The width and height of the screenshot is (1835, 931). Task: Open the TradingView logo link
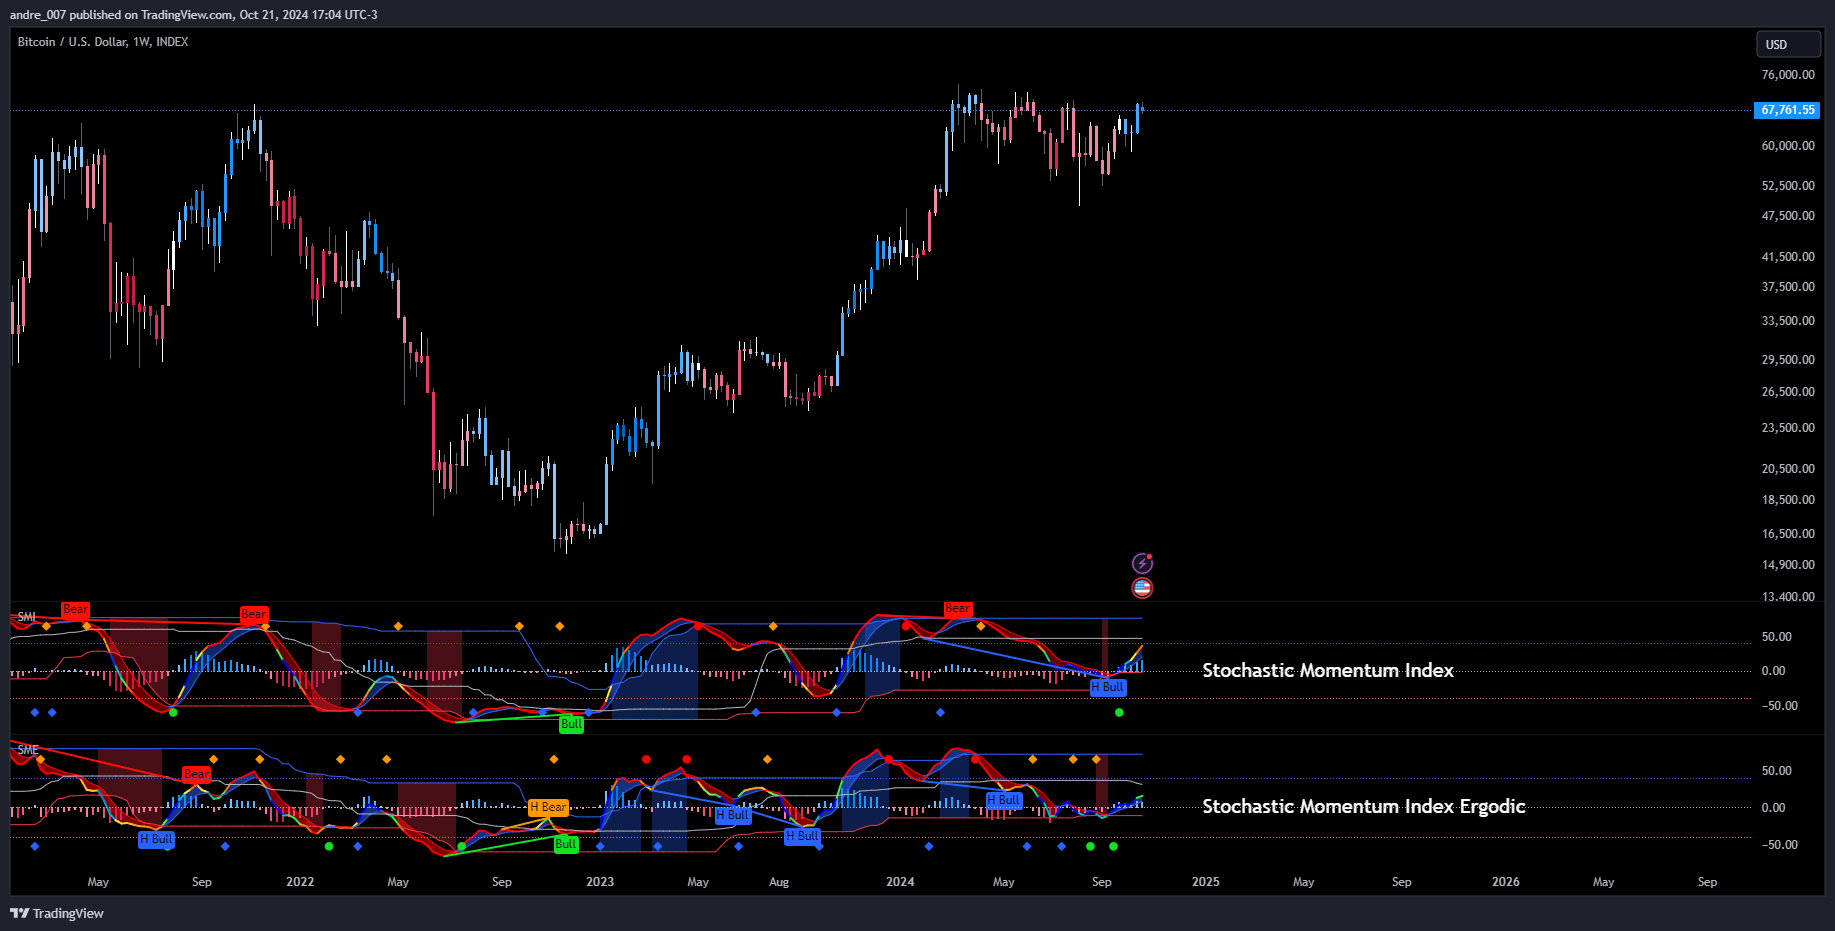point(57,913)
